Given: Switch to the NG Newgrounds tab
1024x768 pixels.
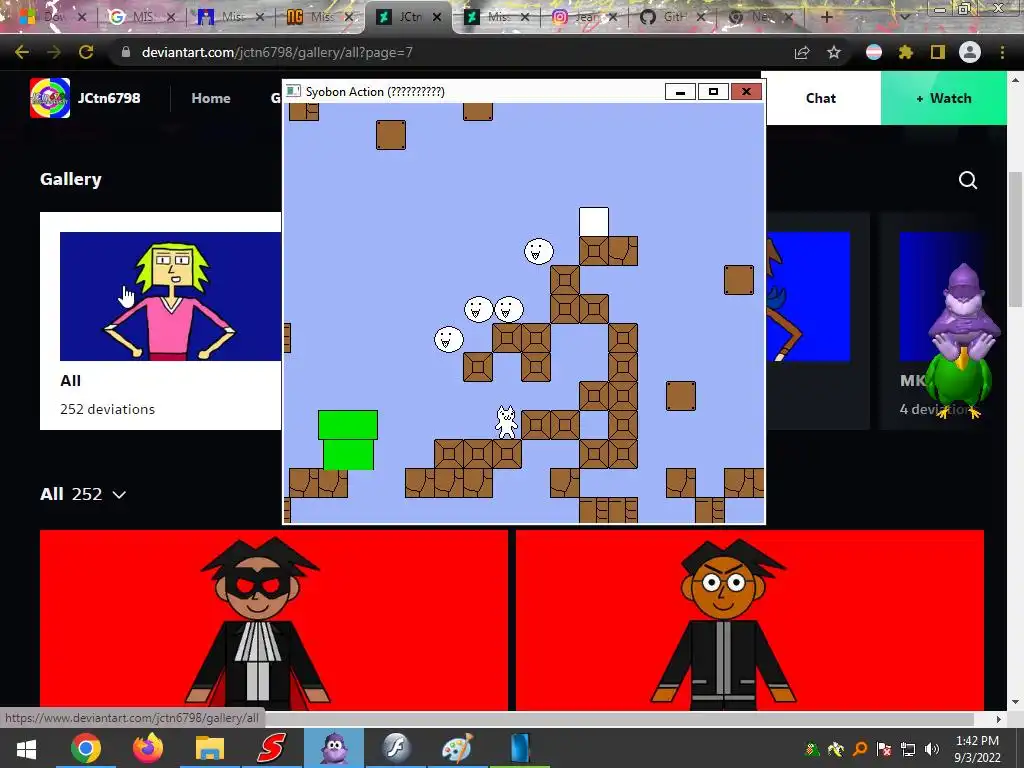Looking at the screenshot, I should 320,17.
